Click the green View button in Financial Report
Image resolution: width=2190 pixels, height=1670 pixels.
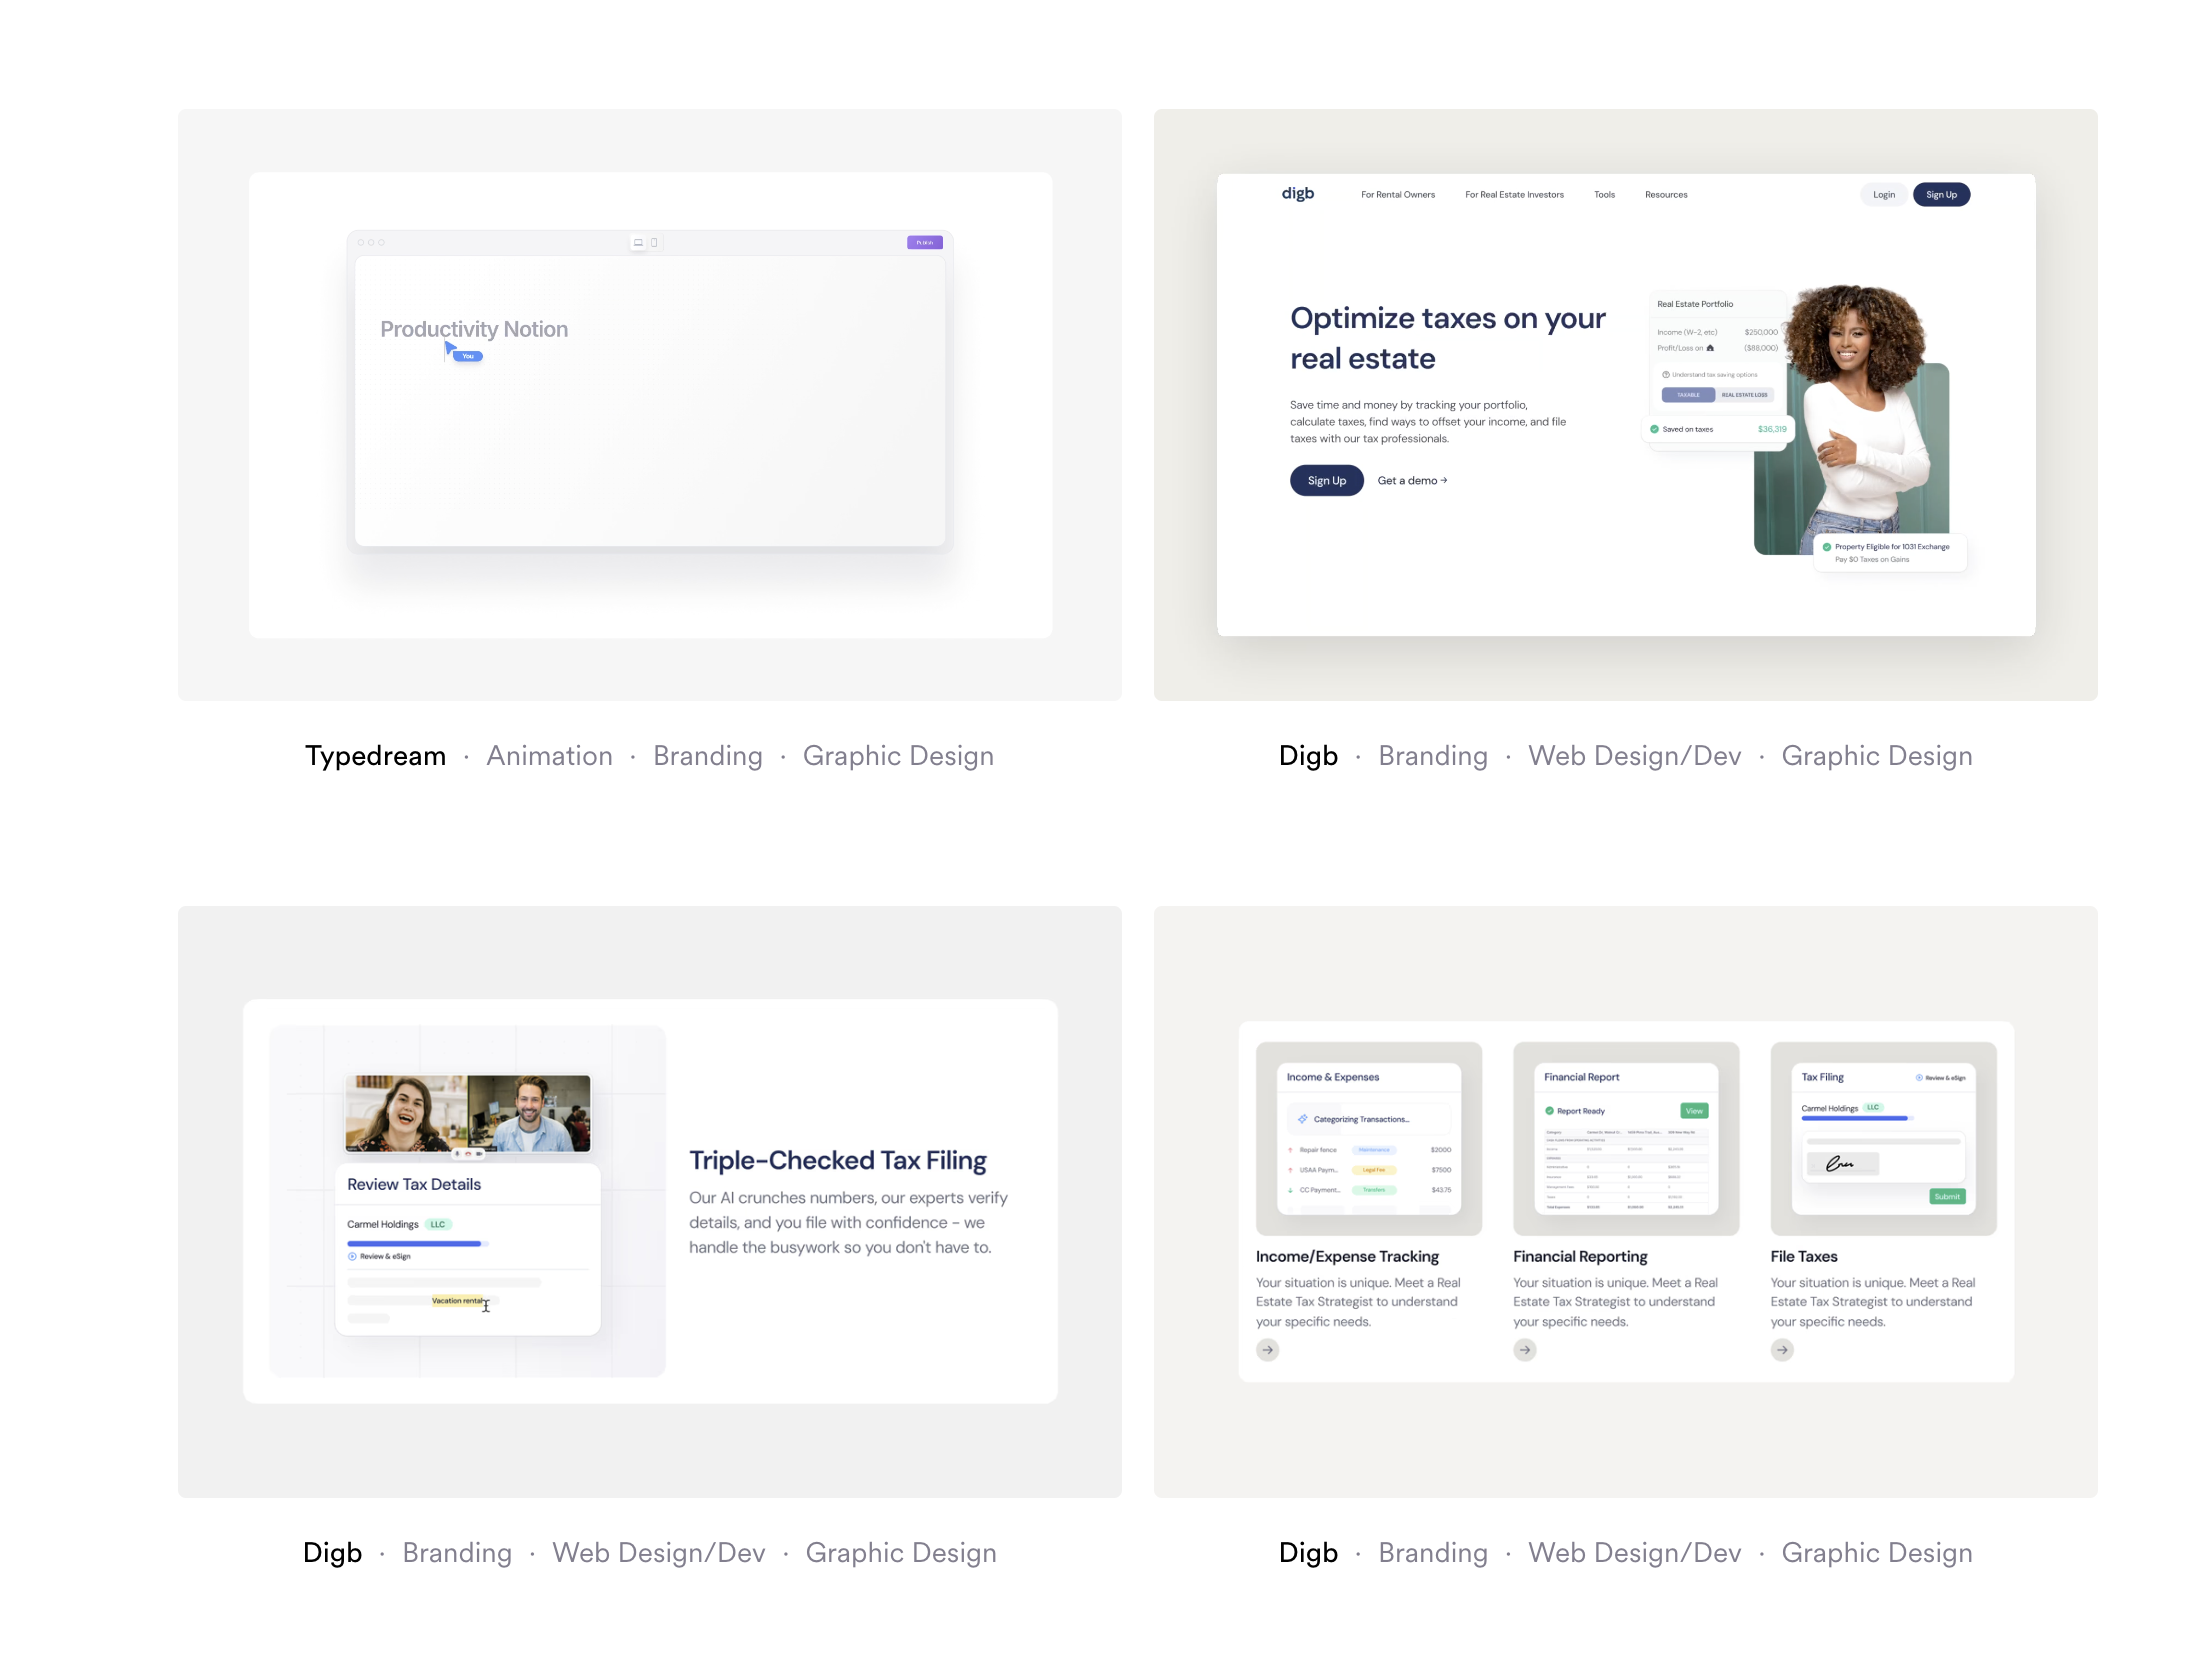[x=1694, y=1111]
